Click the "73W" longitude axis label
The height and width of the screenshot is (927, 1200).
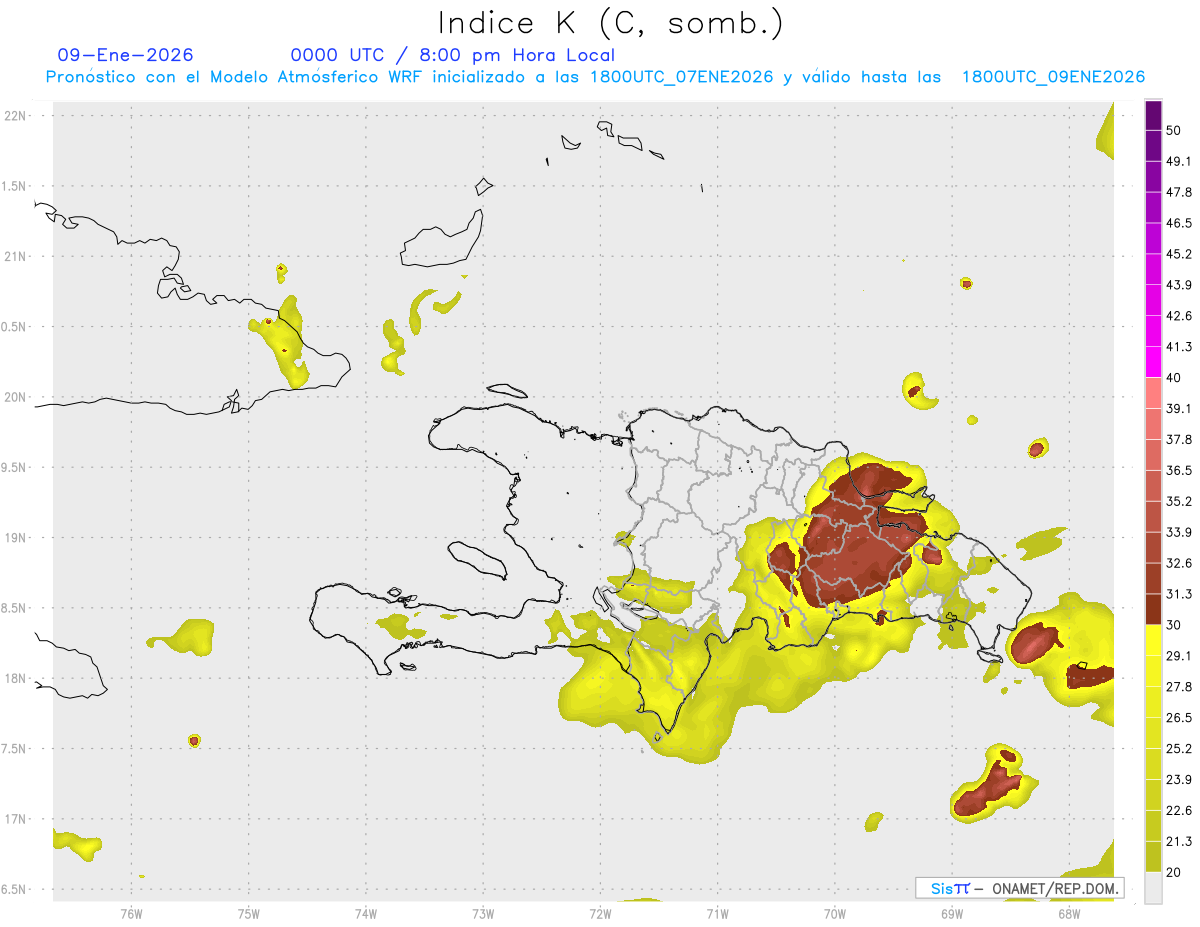click(483, 914)
